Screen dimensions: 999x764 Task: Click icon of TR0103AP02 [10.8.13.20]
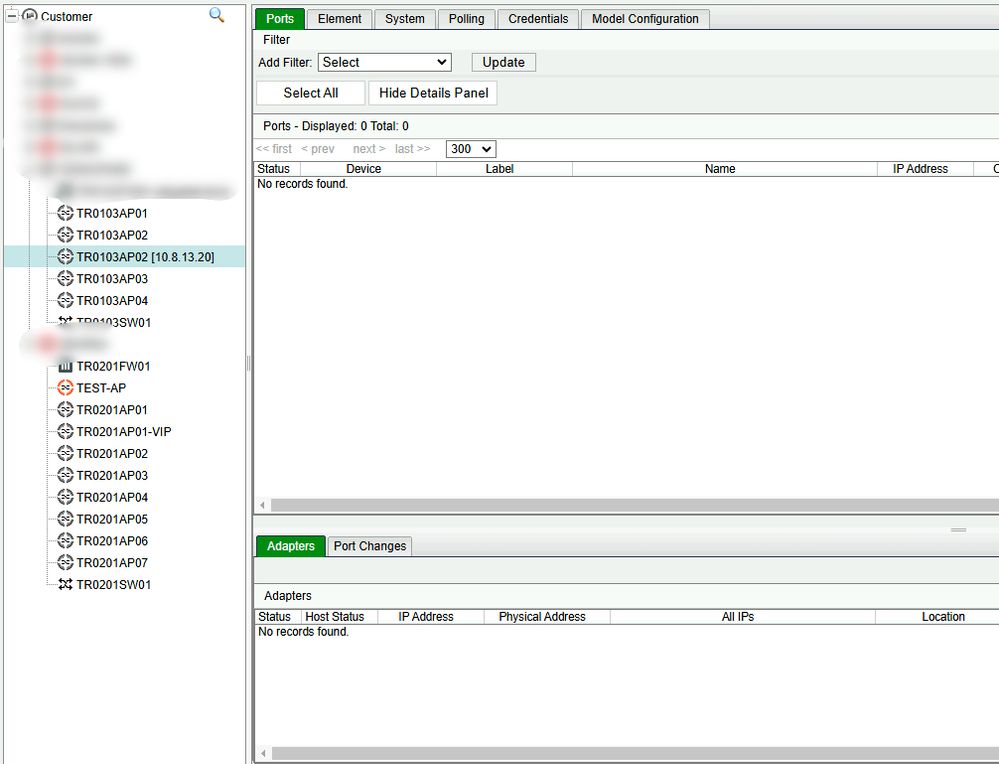click(65, 256)
